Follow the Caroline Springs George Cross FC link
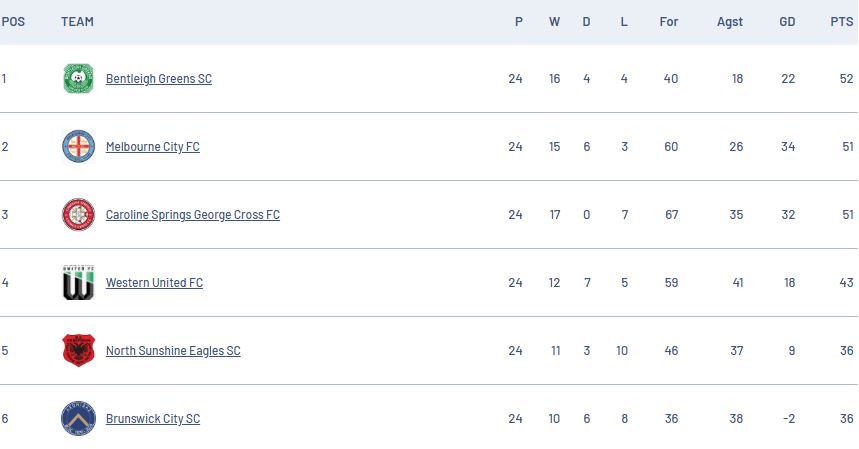The height and width of the screenshot is (449, 859). (193, 215)
